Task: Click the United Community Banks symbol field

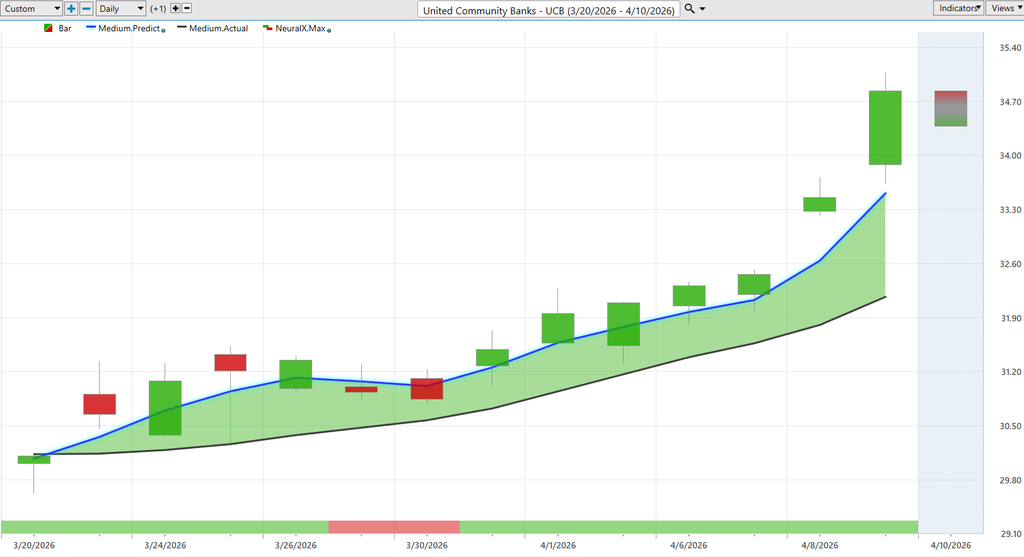Action: pyautogui.click(x=549, y=9)
